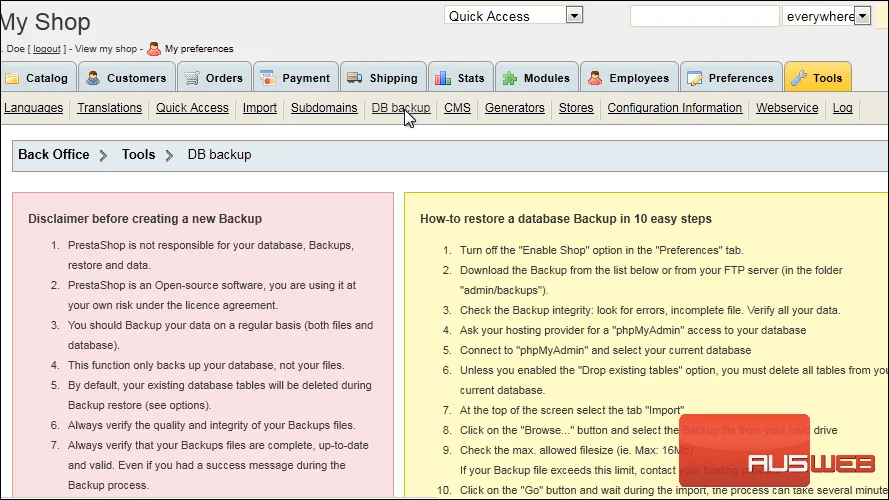Click View my shop link

click(x=106, y=49)
